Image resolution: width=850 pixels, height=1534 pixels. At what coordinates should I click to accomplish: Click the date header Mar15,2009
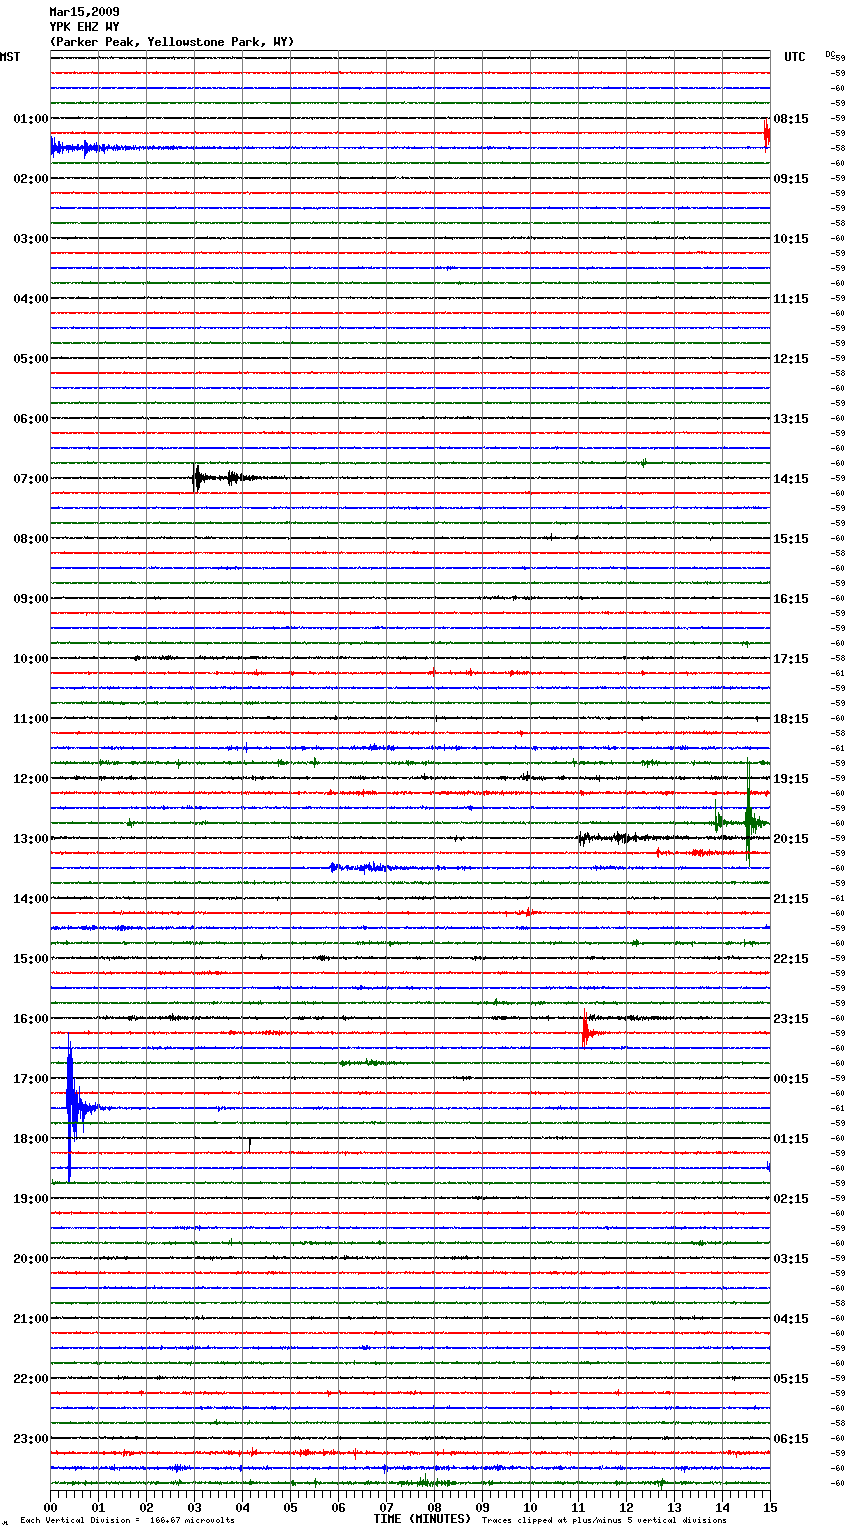coord(84,12)
